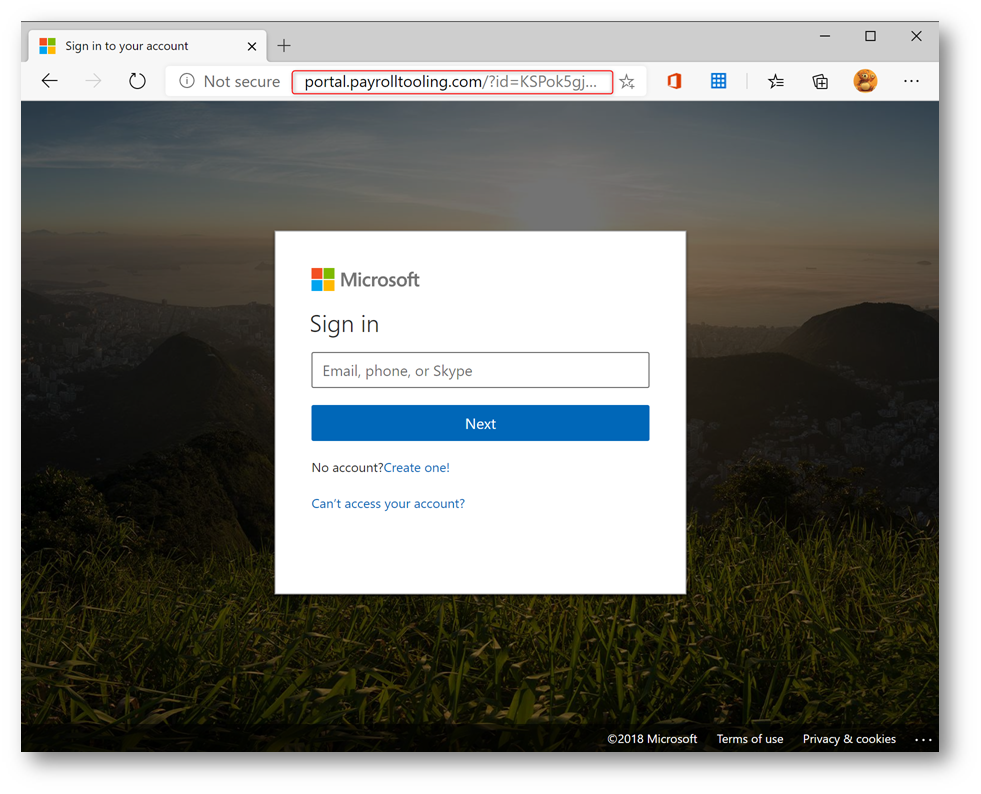Reload the current page

[137, 81]
